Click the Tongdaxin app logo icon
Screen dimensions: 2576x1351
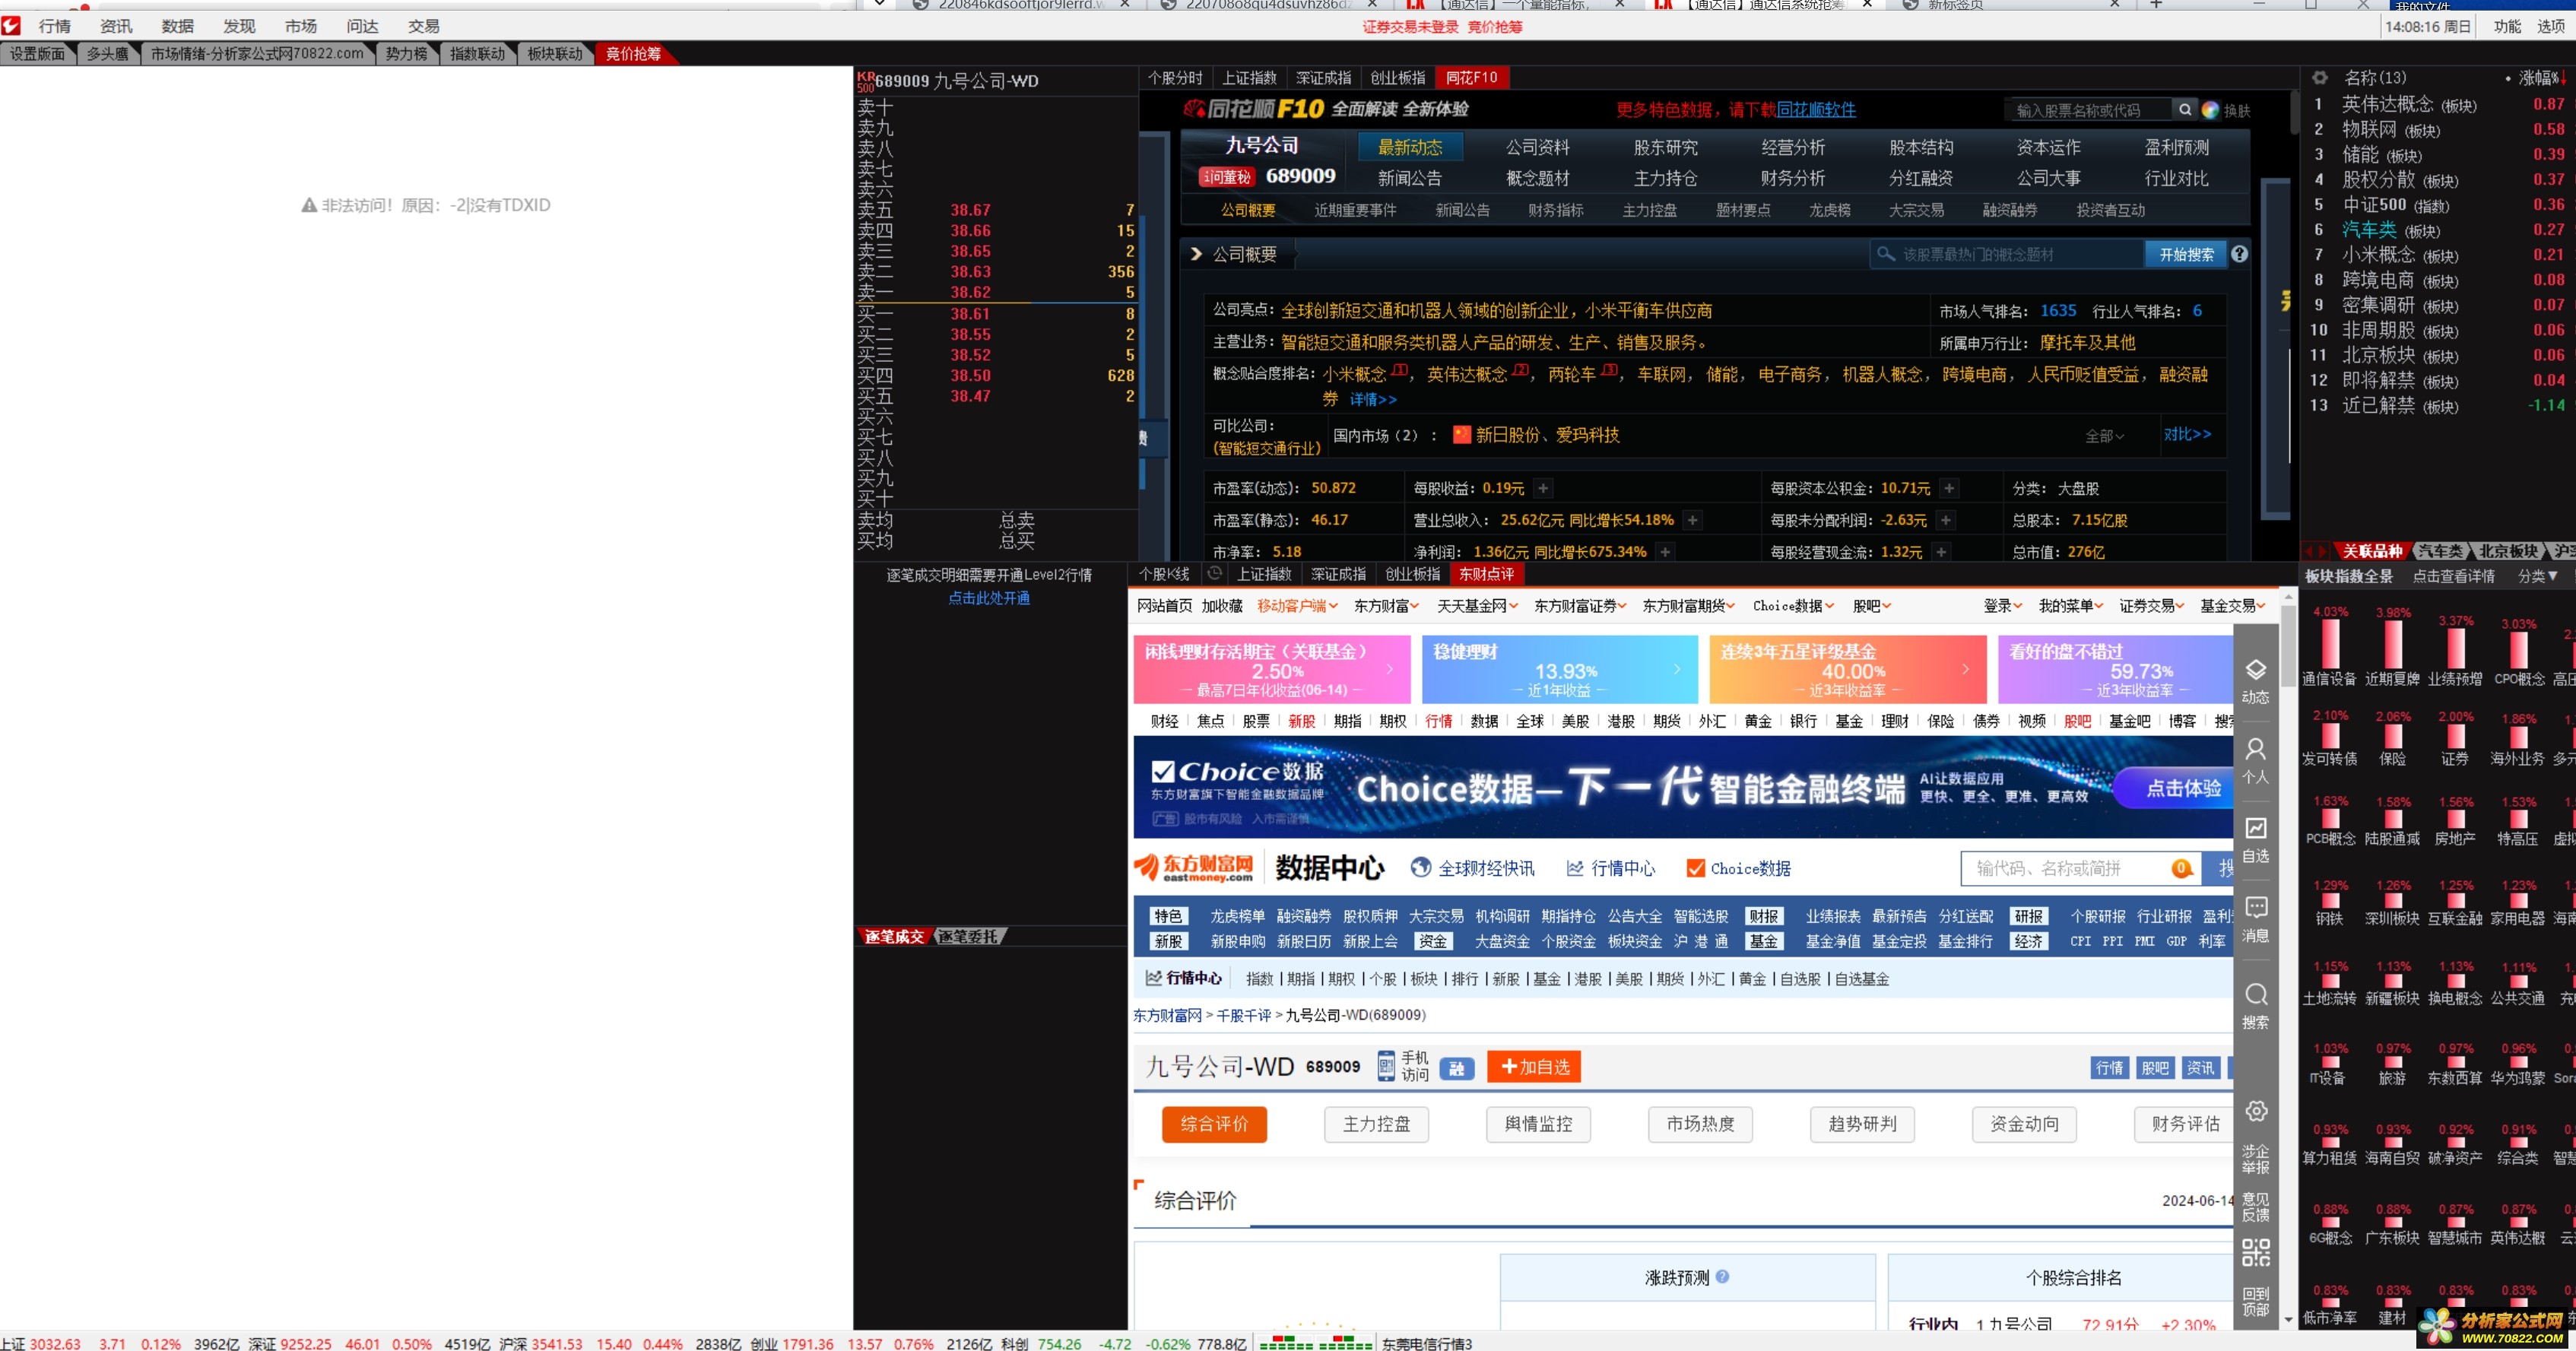[x=11, y=25]
